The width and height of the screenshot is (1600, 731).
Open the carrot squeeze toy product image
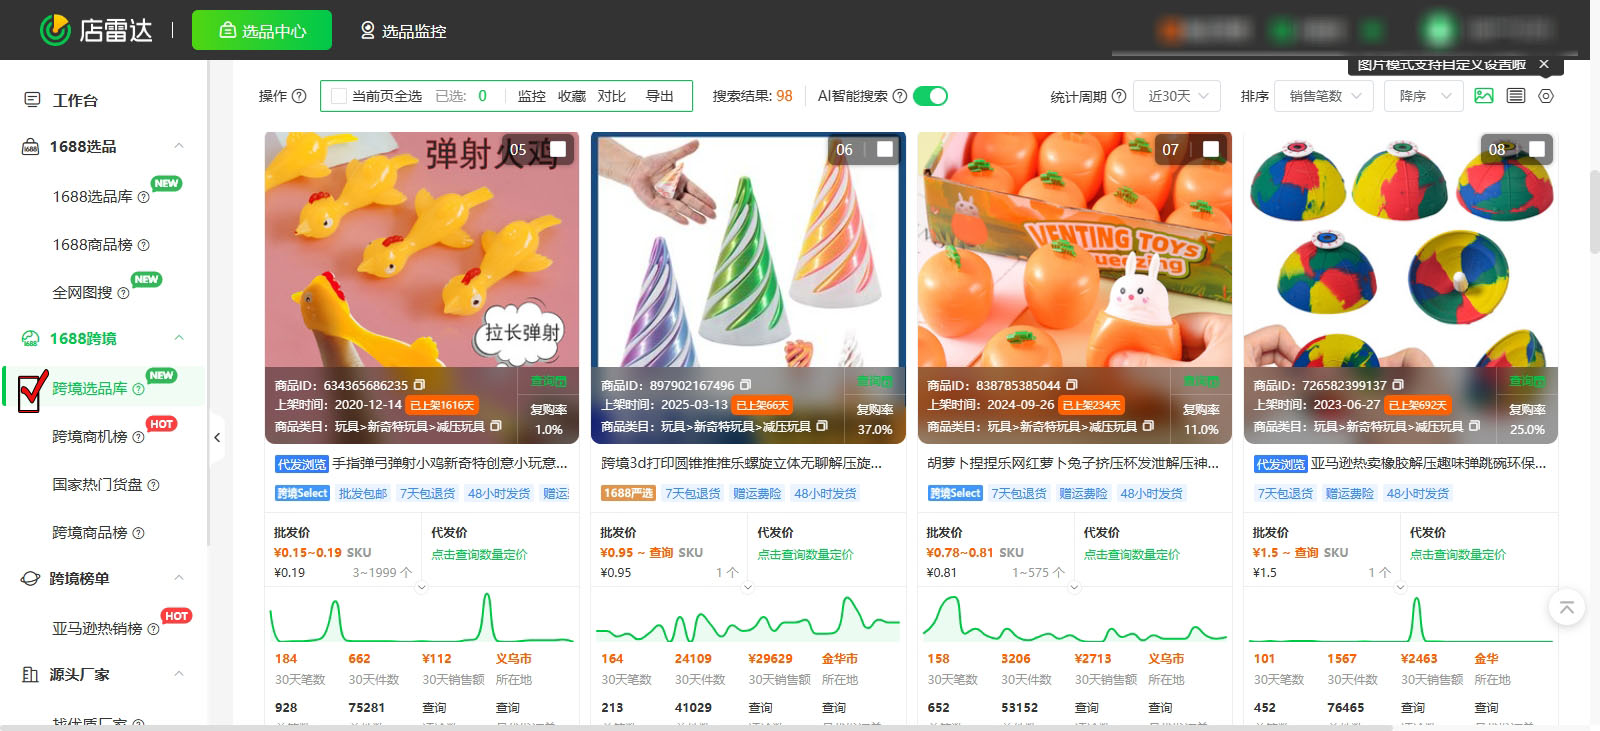pos(1074,250)
